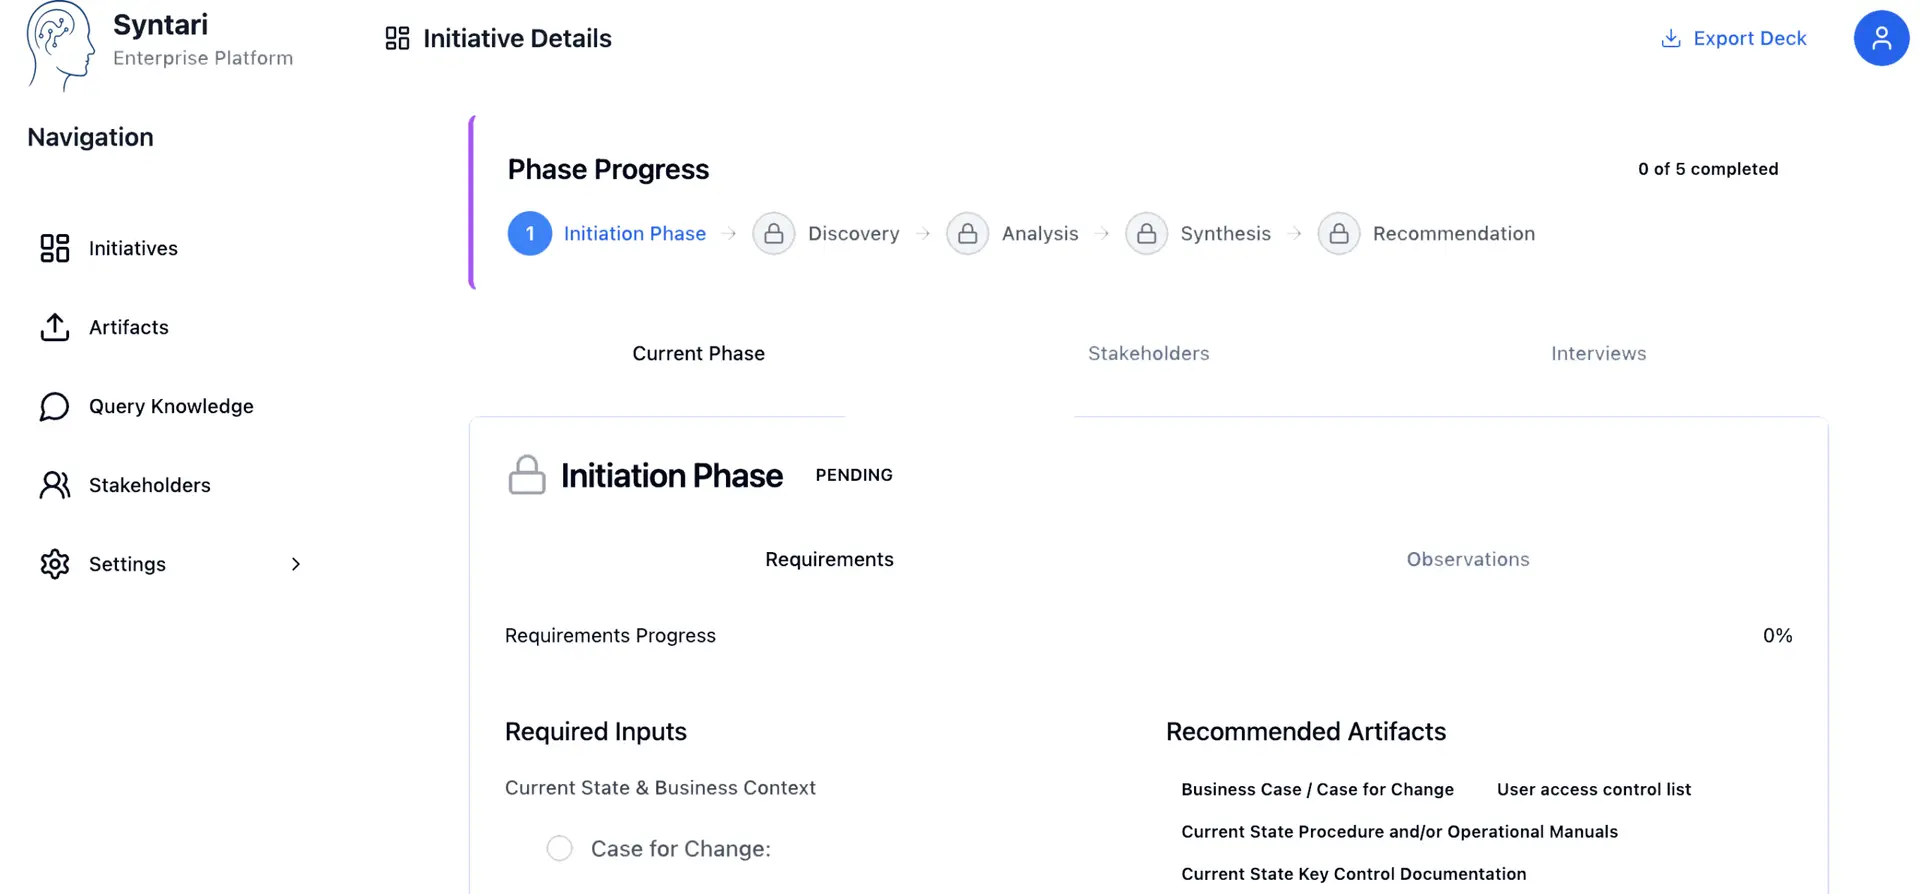Click the Analysis phase lock icon

tap(967, 234)
